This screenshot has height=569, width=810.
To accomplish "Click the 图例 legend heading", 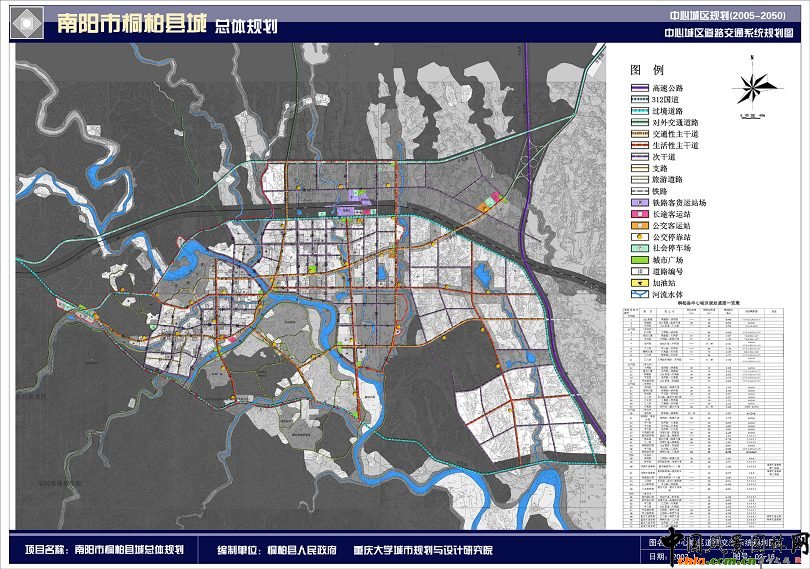I will [x=646, y=70].
